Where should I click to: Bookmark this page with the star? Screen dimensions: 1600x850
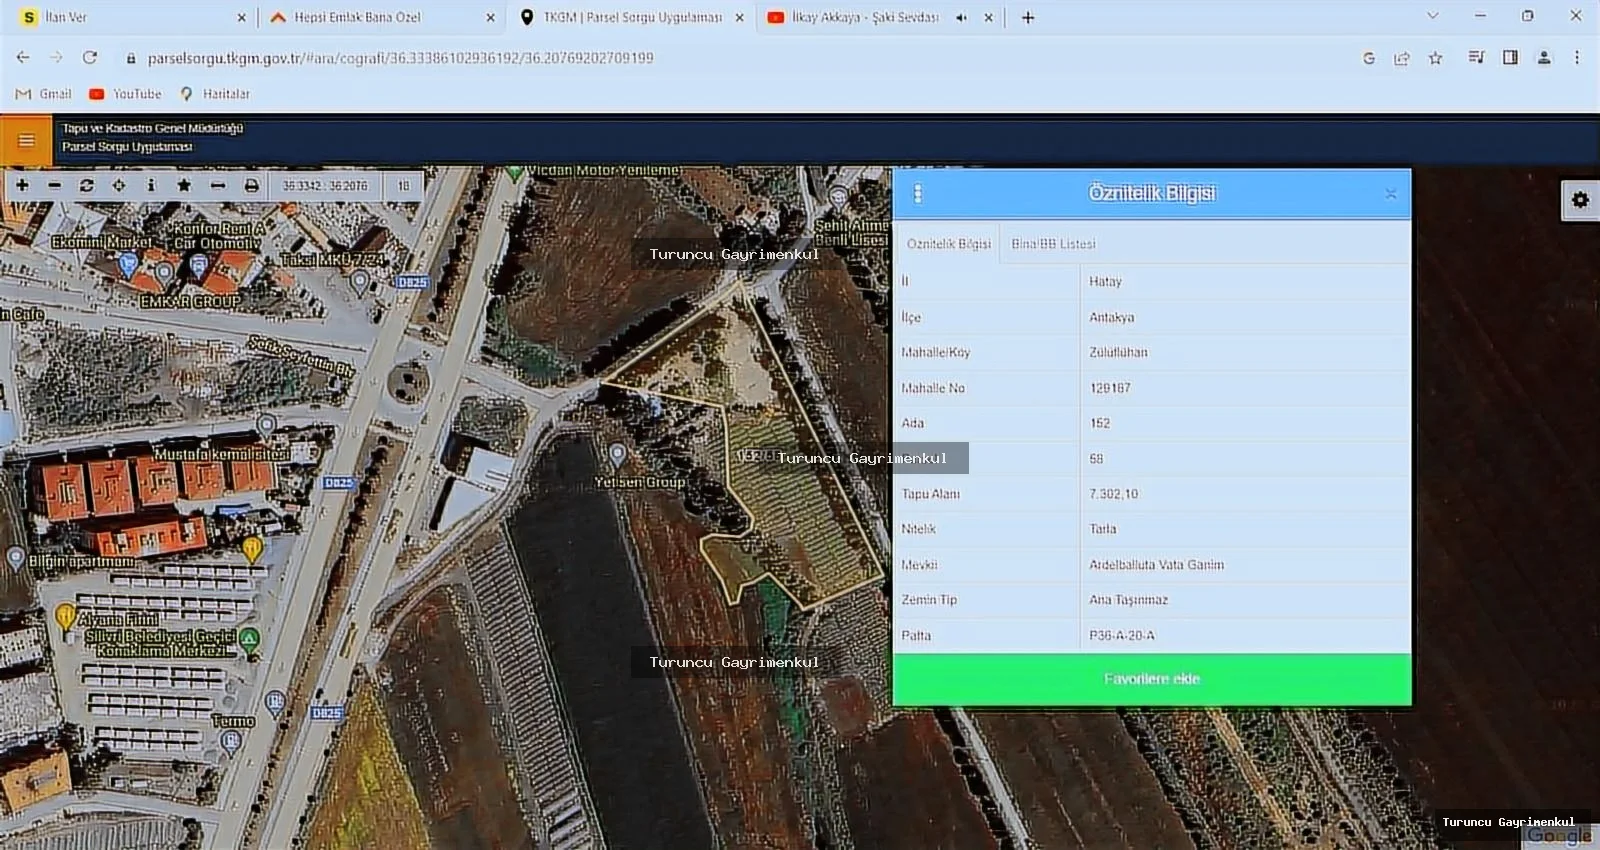(1435, 58)
